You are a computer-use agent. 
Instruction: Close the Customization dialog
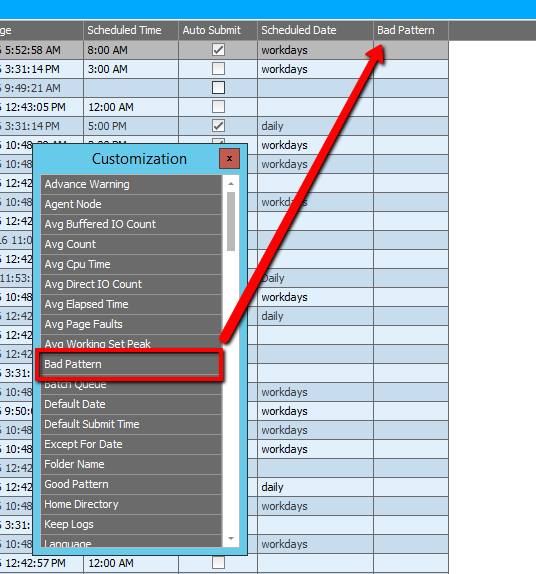229,159
